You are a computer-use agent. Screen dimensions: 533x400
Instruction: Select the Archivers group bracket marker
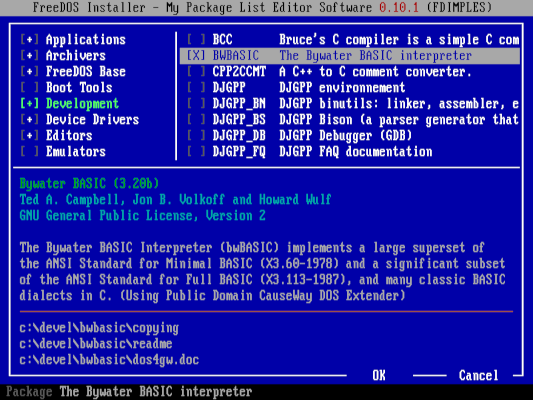coord(30,55)
